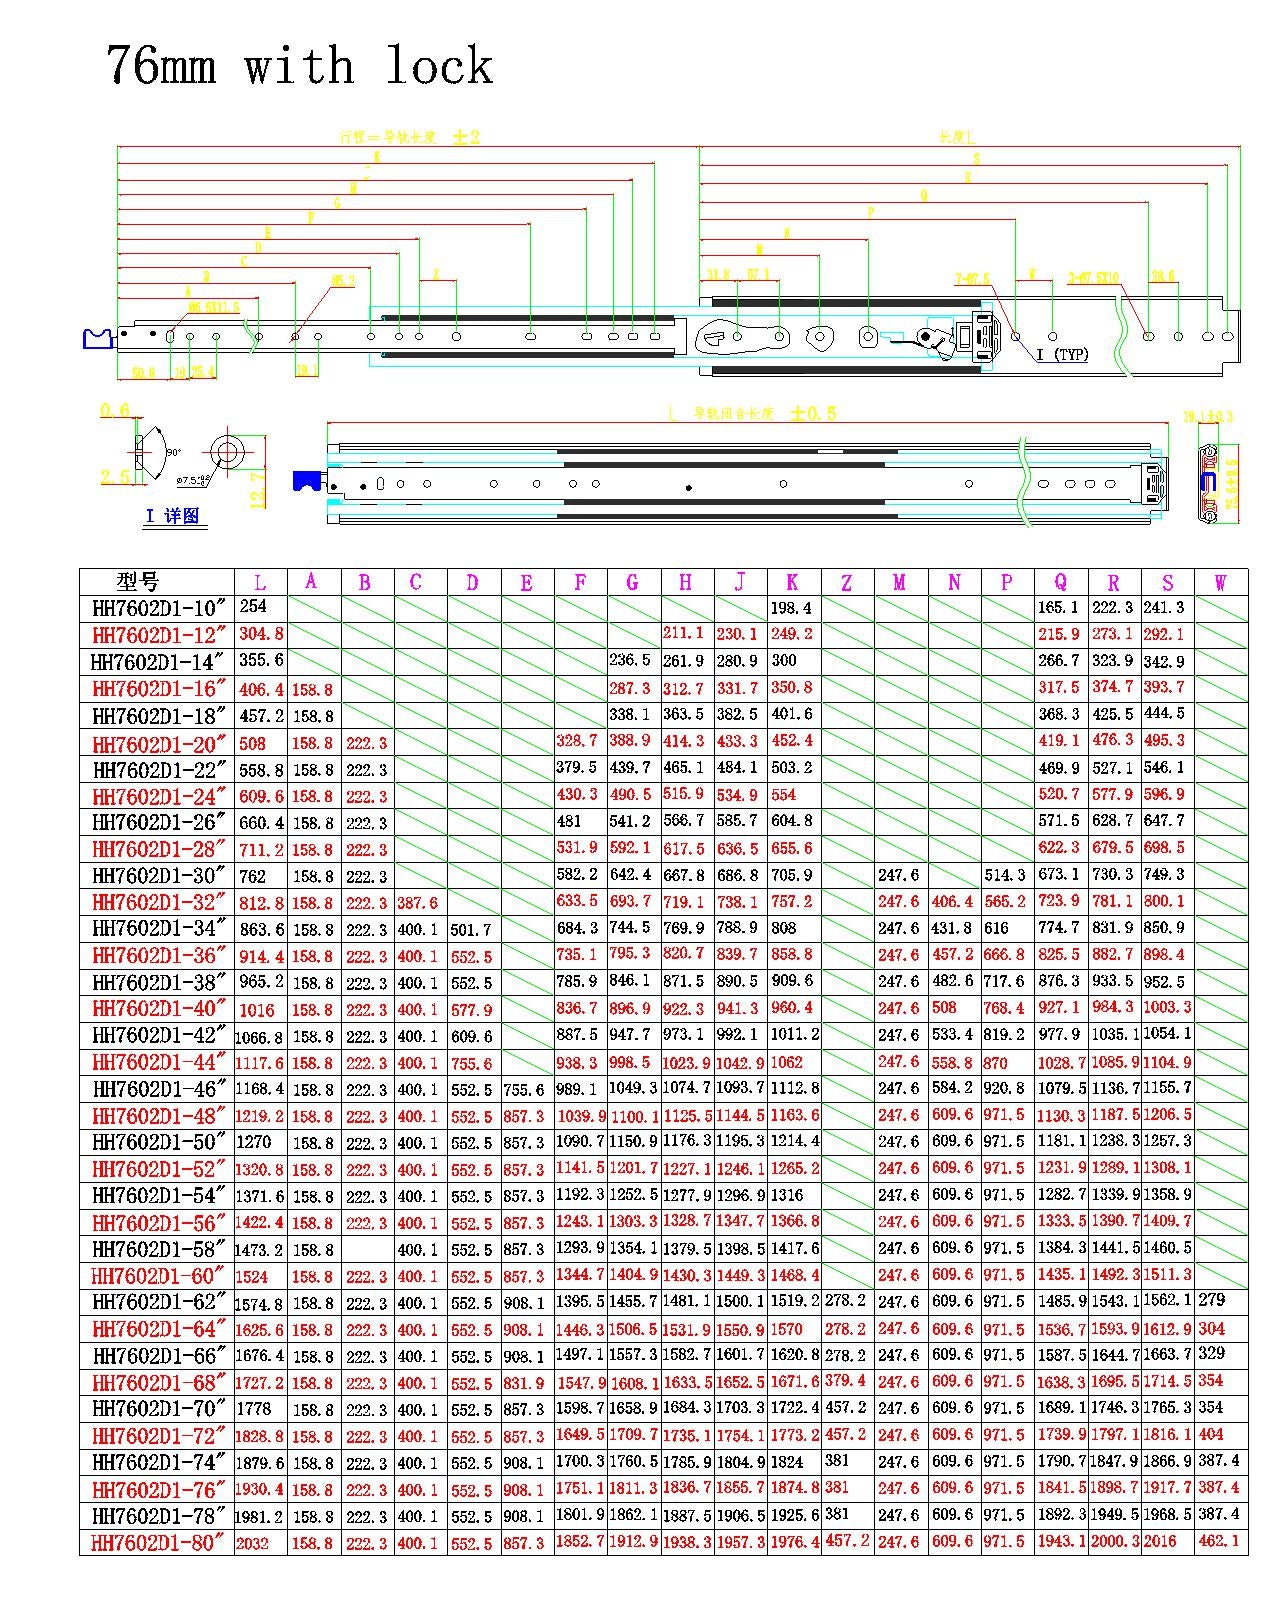Select the "W" column header
Viewport: 1288px width, 1610px height.
pos(1220,582)
